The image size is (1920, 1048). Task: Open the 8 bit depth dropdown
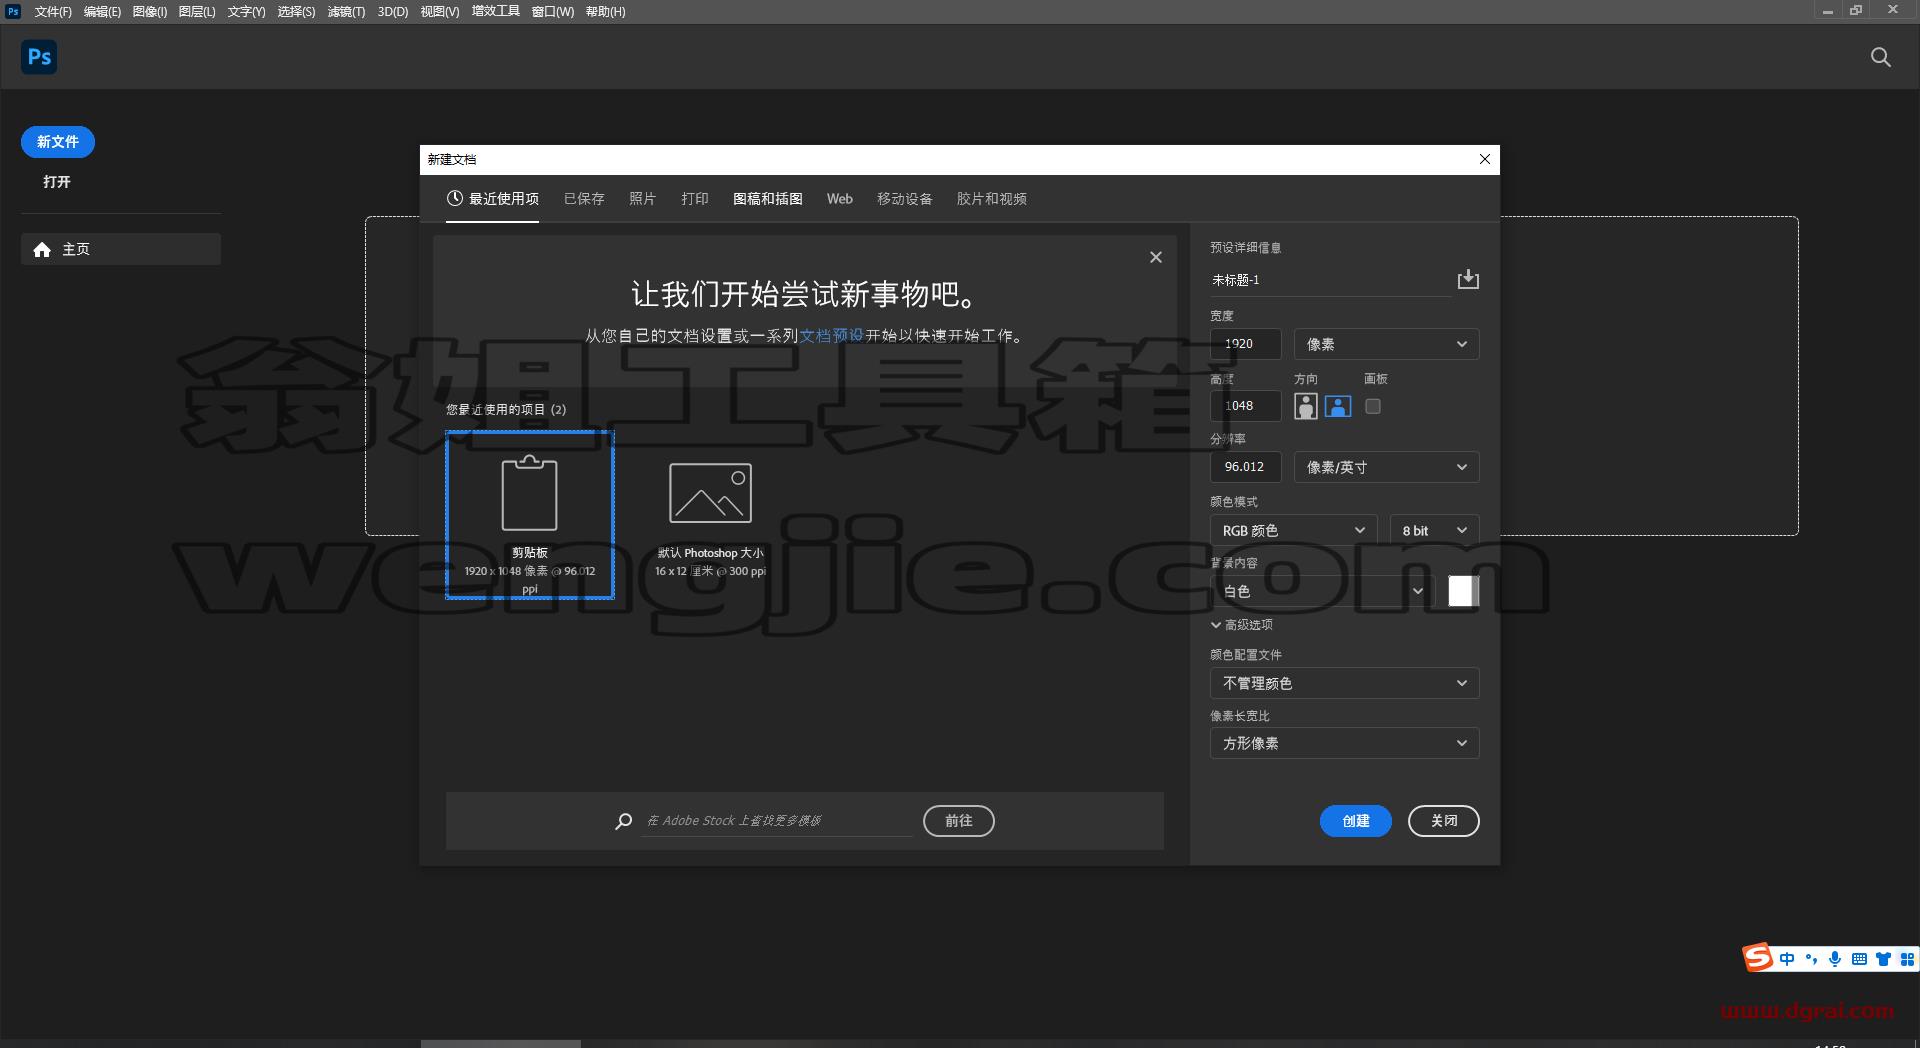coord(1434,530)
